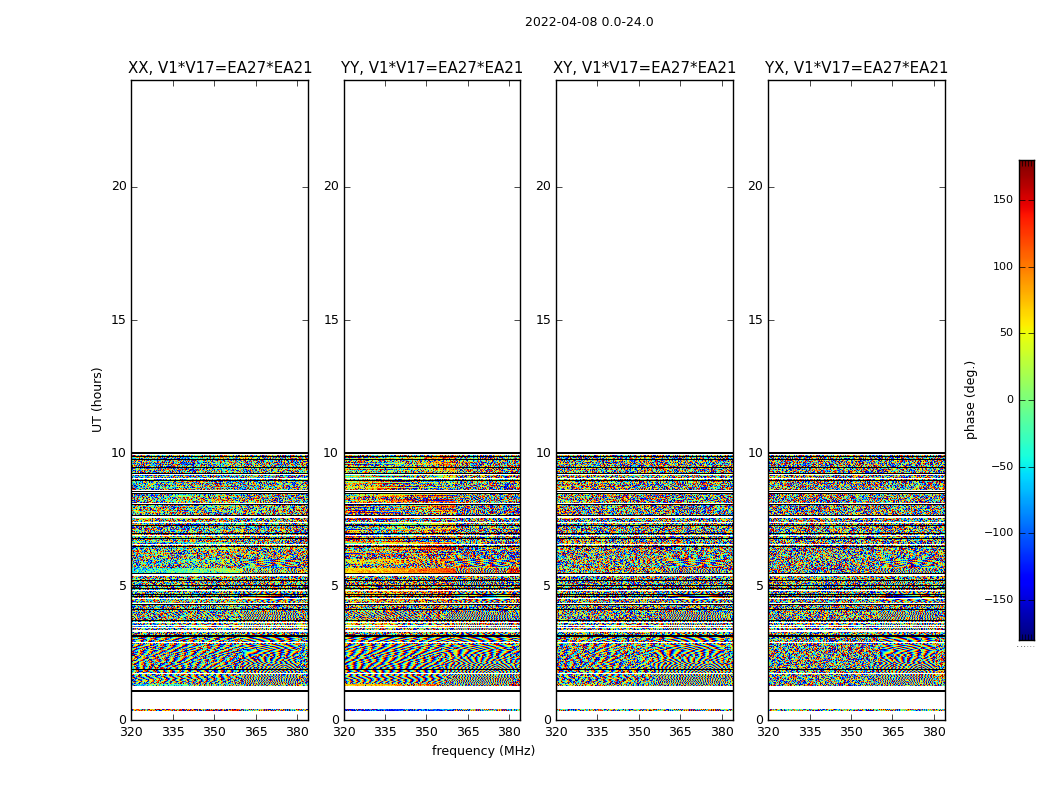Click the 15 tick label on XX y-axis

[119, 319]
